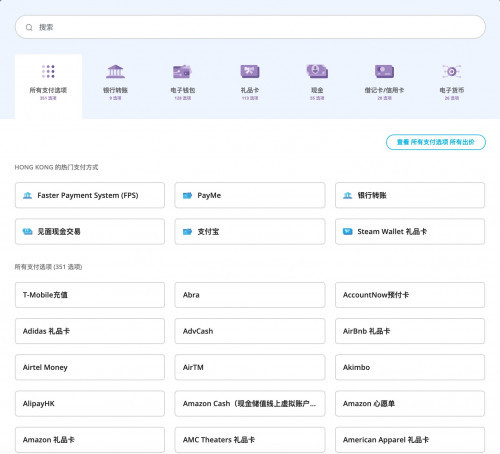Click the dotted grid icon for 所有支付选项
The width and height of the screenshot is (500, 454).
pos(48,71)
